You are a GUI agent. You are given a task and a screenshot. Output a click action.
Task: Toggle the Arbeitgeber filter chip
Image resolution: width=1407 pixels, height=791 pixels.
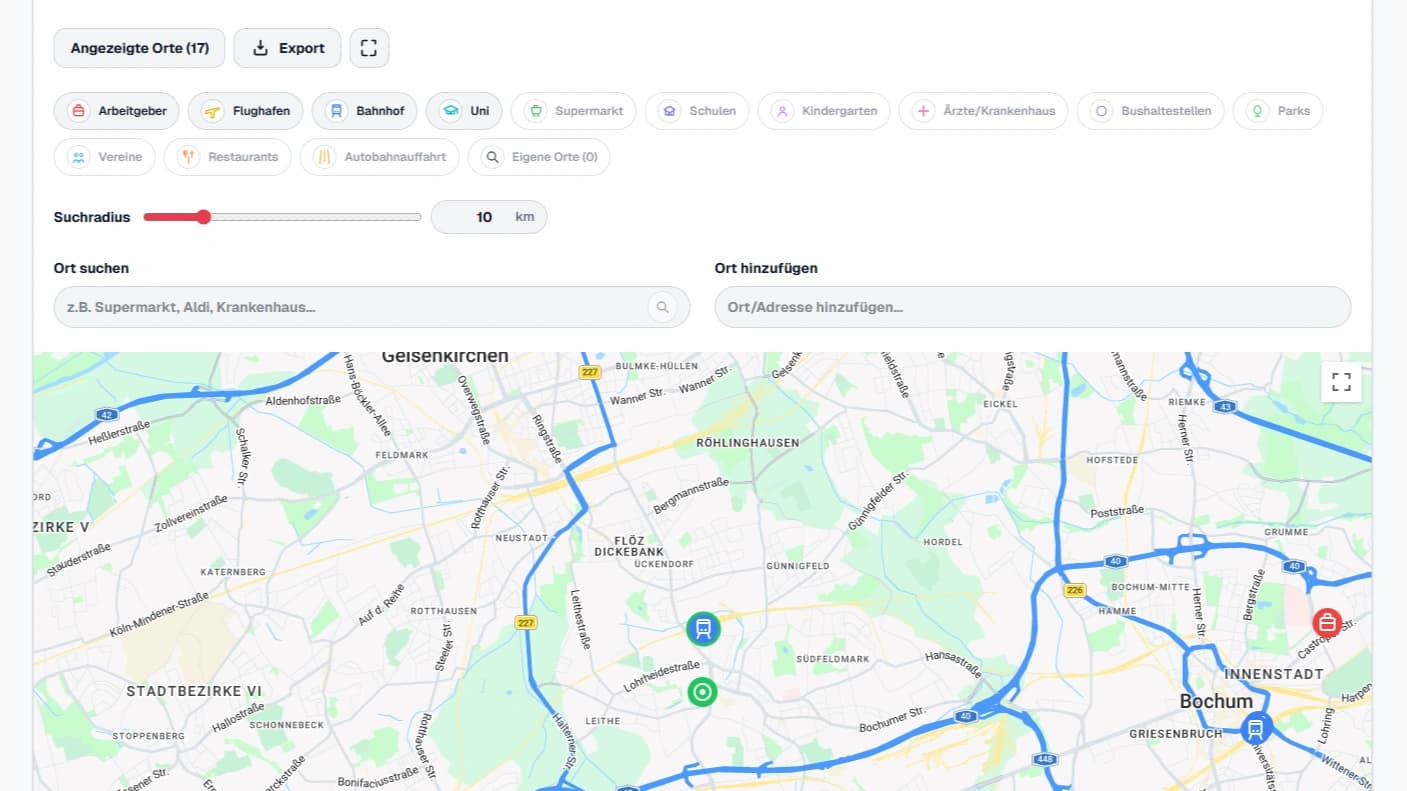tap(117, 111)
